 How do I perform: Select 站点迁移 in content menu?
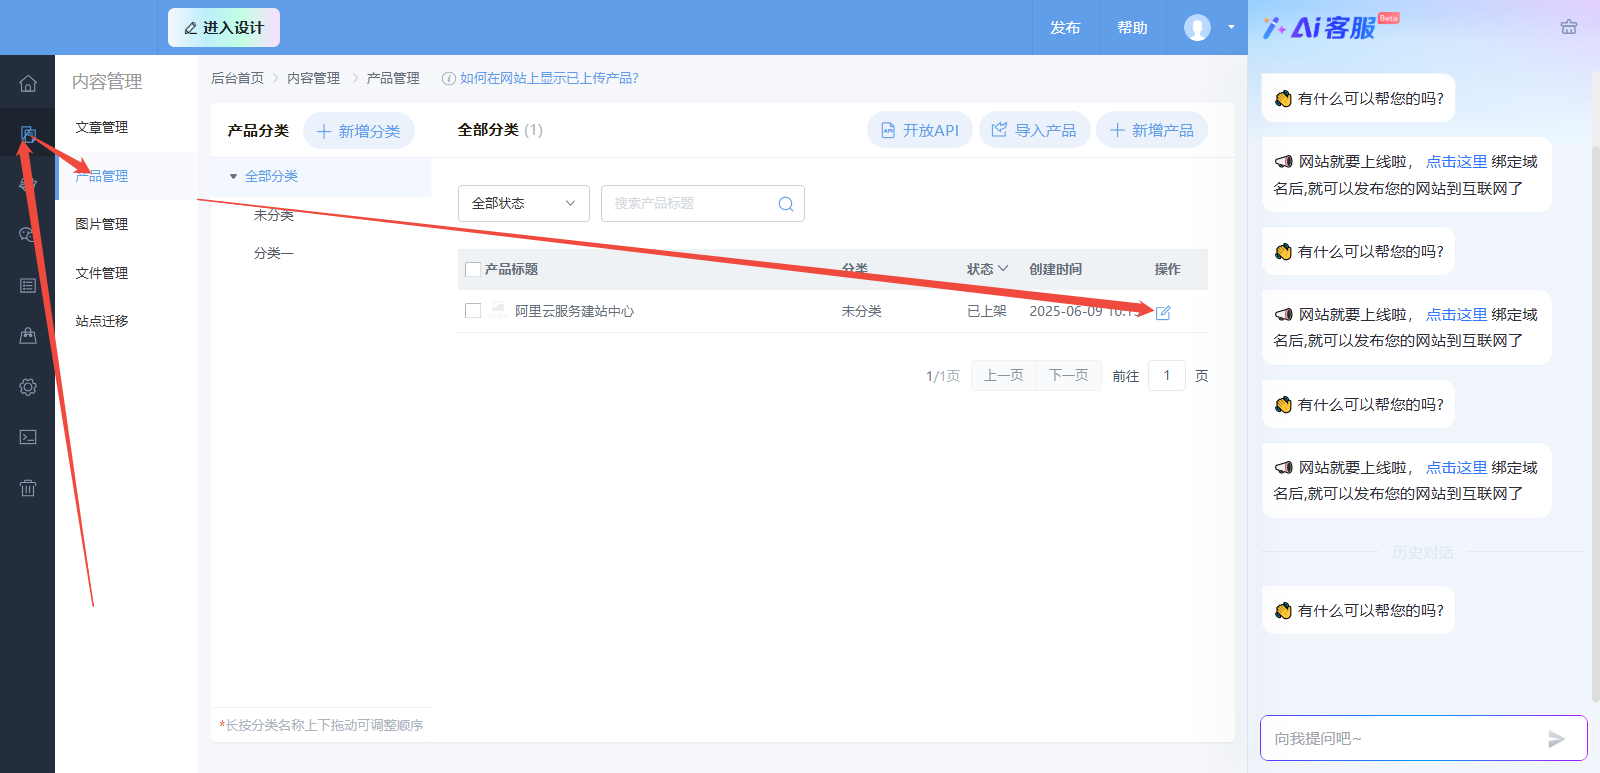pos(102,321)
